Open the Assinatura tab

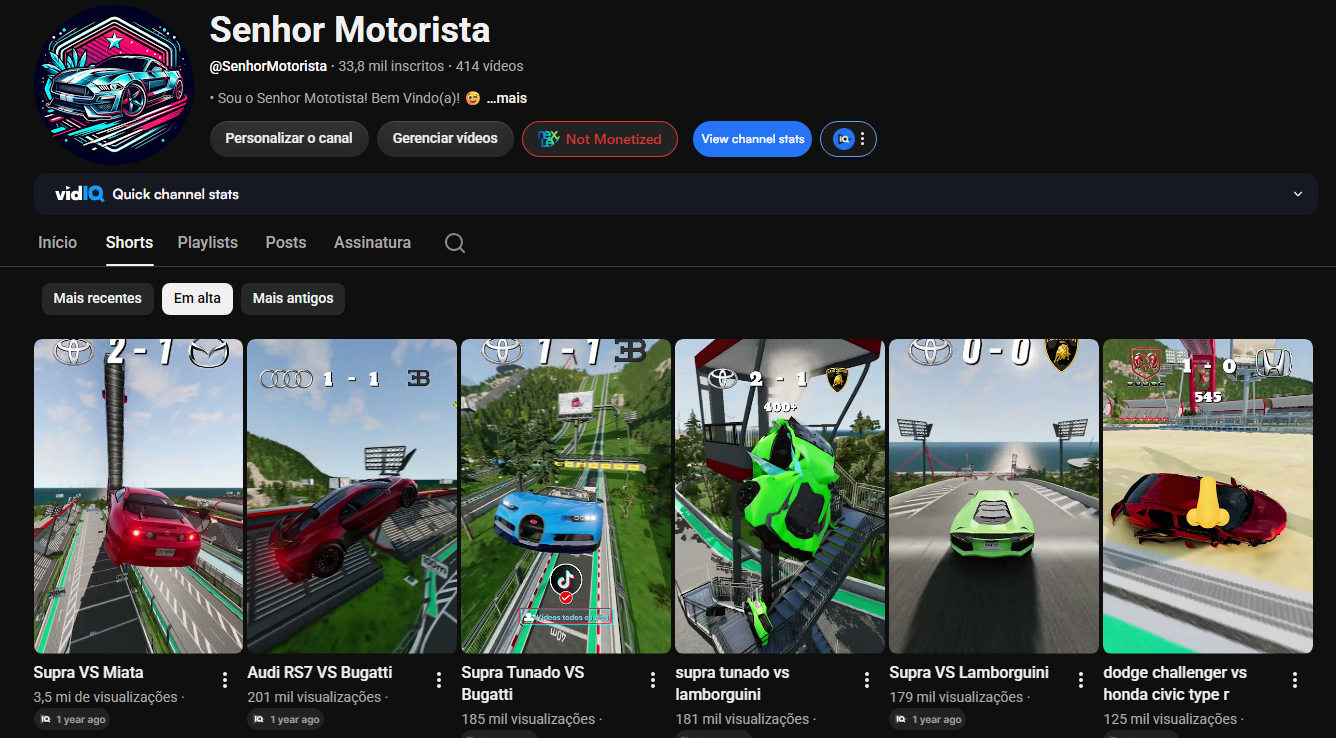point(372,243)
